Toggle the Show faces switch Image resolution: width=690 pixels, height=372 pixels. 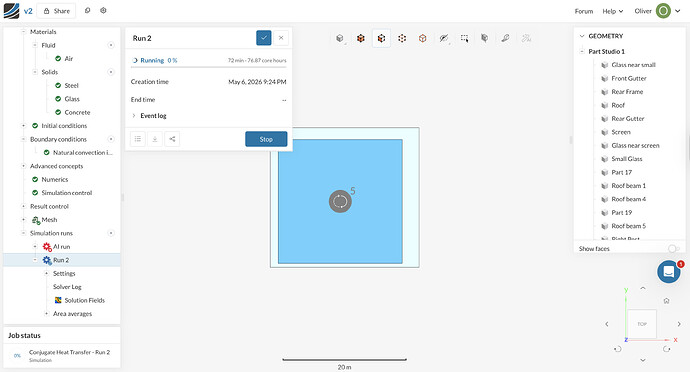point(673,249)
